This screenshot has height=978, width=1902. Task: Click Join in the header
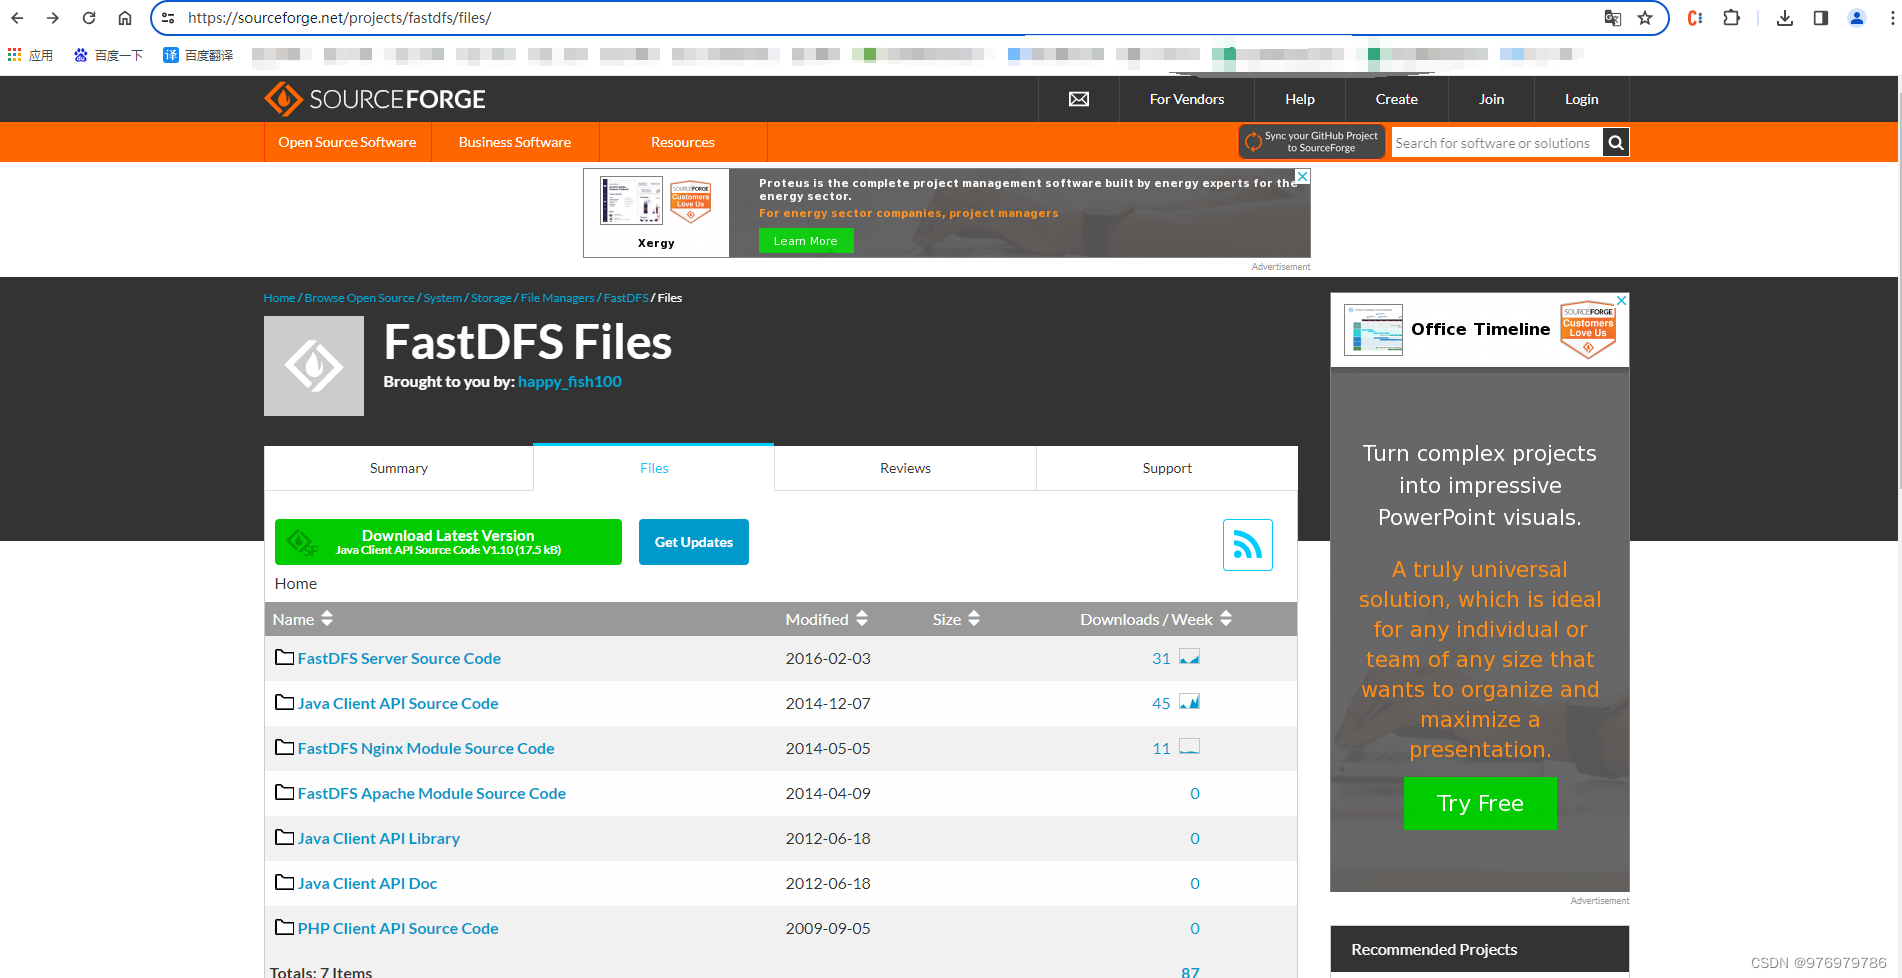(x=1491, y=99)
